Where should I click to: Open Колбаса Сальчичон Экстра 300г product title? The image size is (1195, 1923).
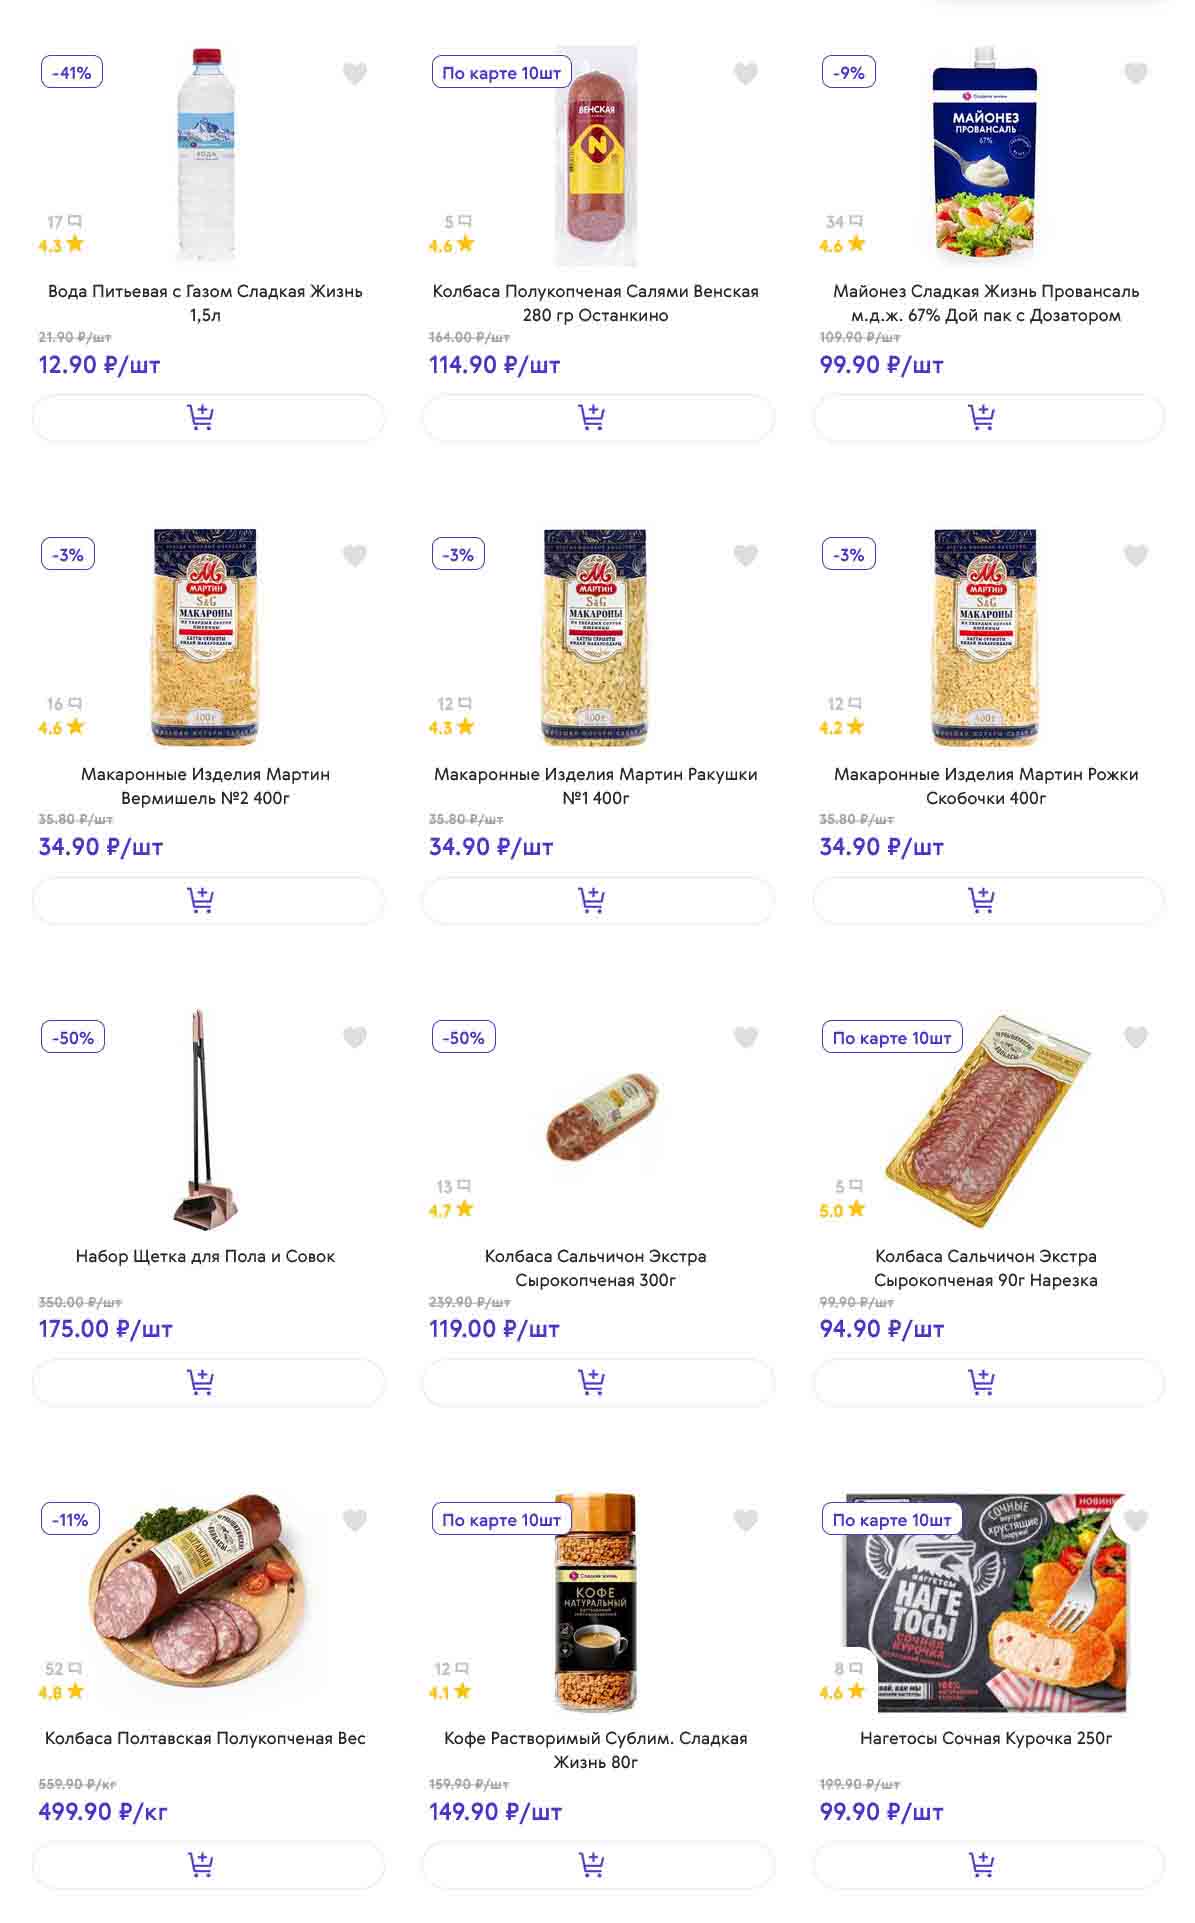[596, 1268]
